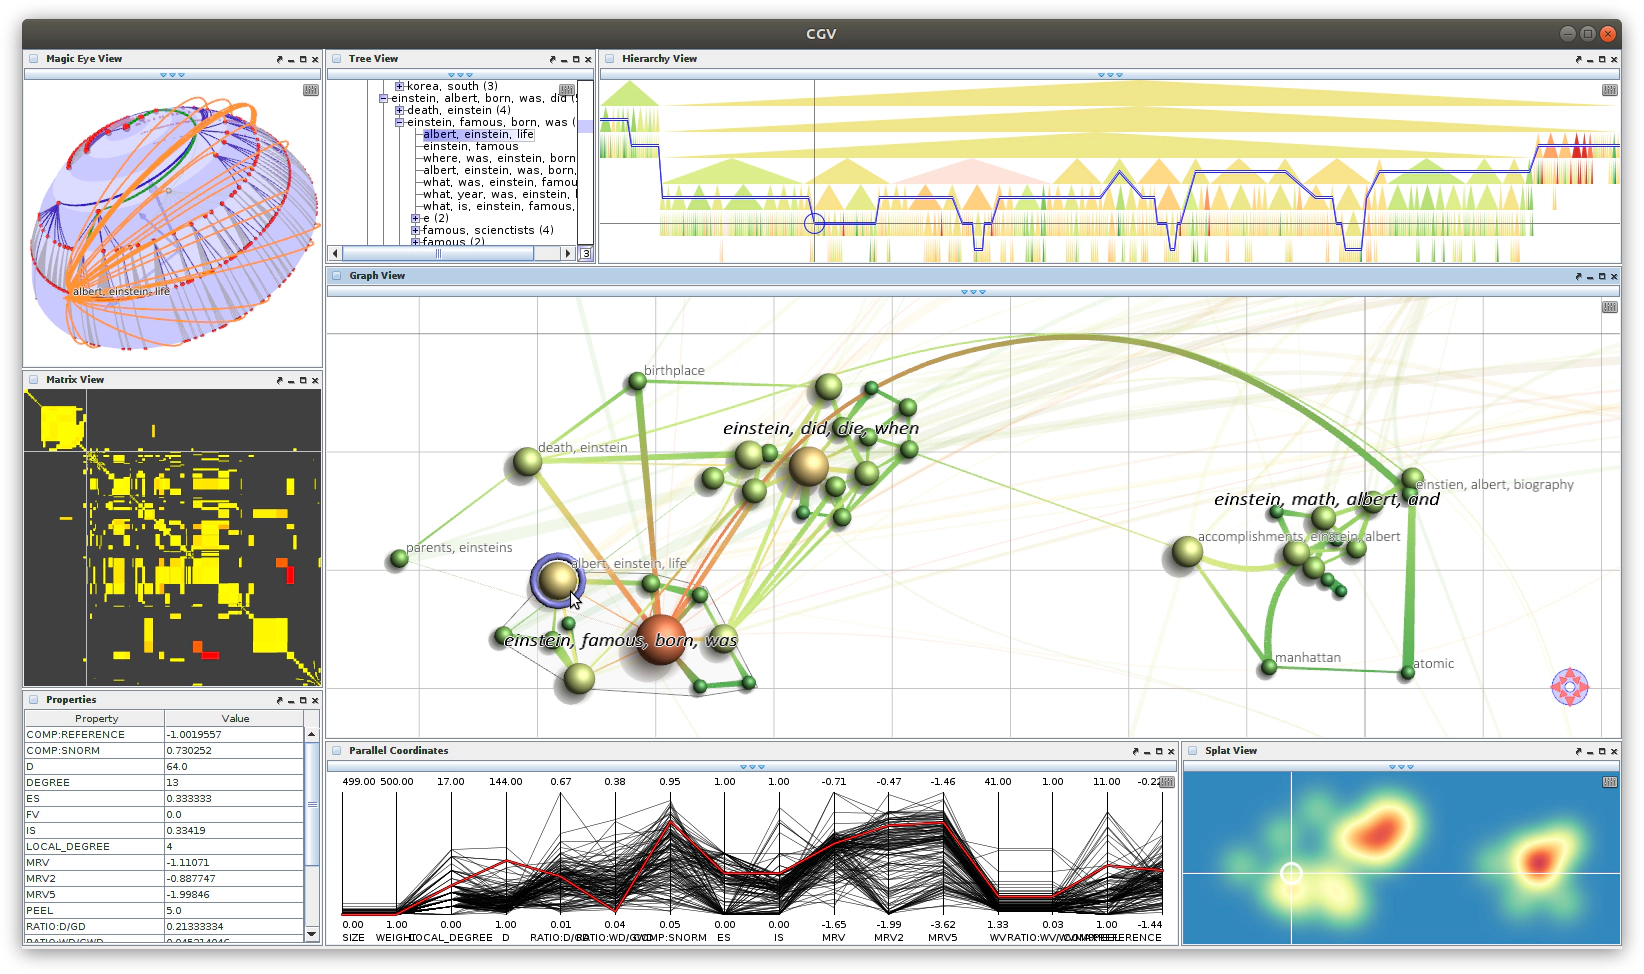
Task: Toggle the Graph View title checkbox
Action: (x=337, y=276)
